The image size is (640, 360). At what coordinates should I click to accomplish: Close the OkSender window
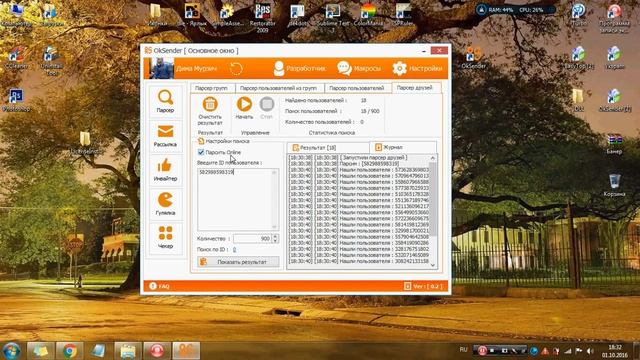click(x=439, y=50)
